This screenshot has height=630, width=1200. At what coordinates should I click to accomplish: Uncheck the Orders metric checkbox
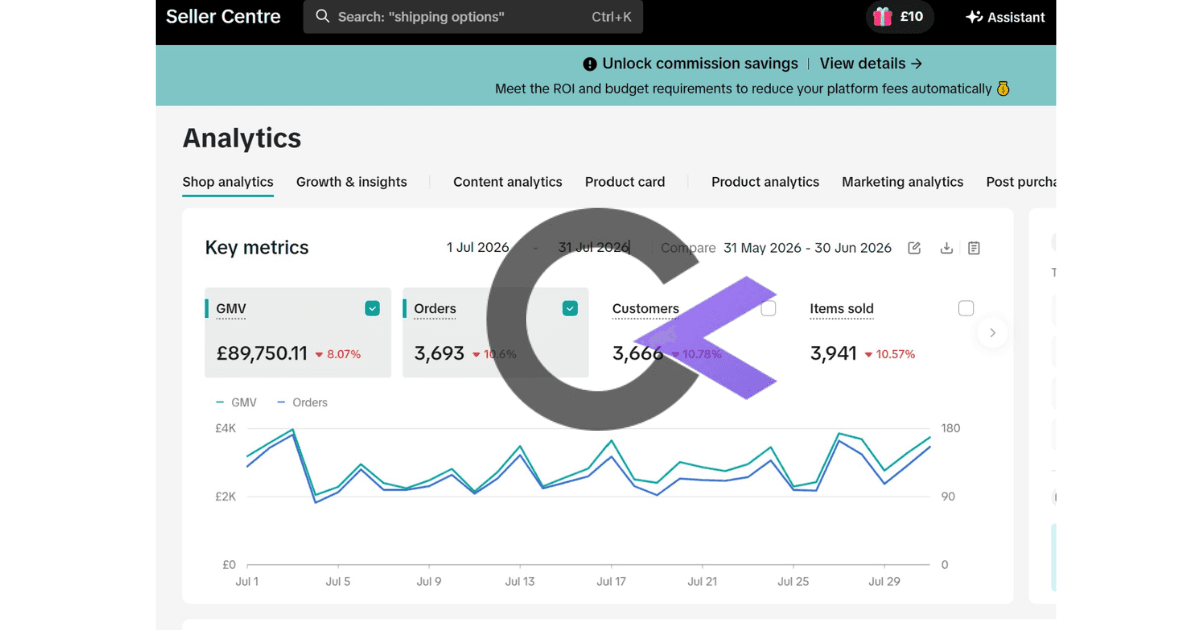(570, 309)
